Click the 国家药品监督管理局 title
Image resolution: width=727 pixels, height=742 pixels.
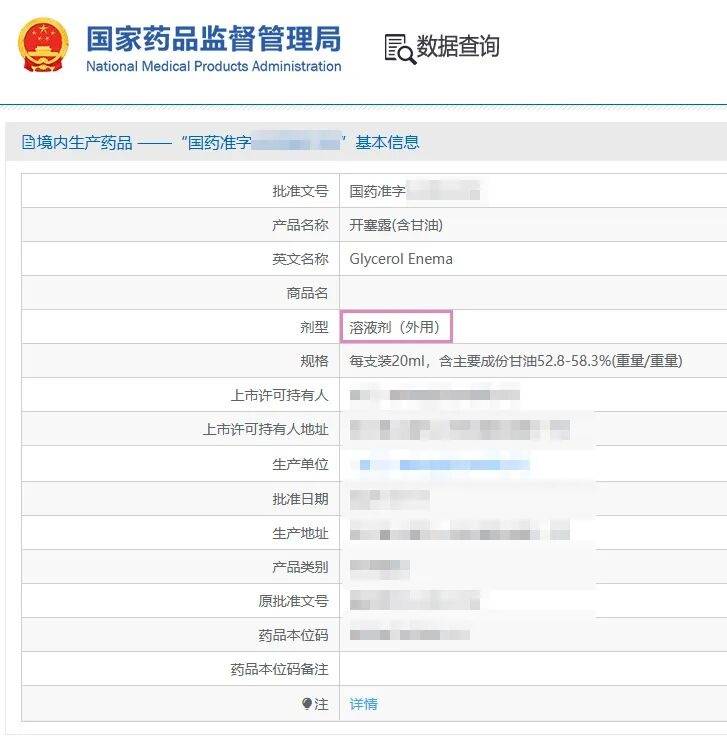tap(214, 39)
